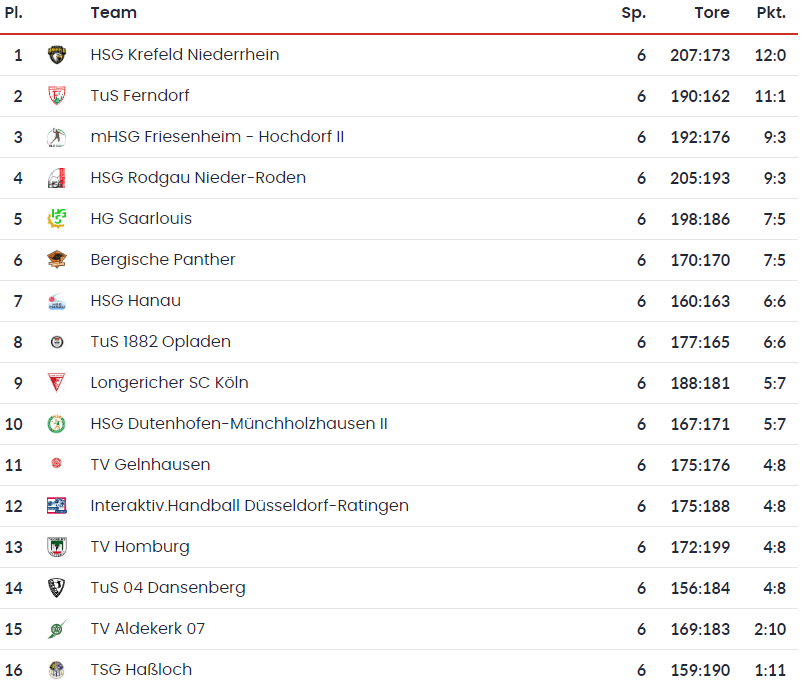The image size is (803, 689).
Task: Click the Interaktiv.Handball Düsseldorf-Ratingen logo
Action: pos(57,506)
